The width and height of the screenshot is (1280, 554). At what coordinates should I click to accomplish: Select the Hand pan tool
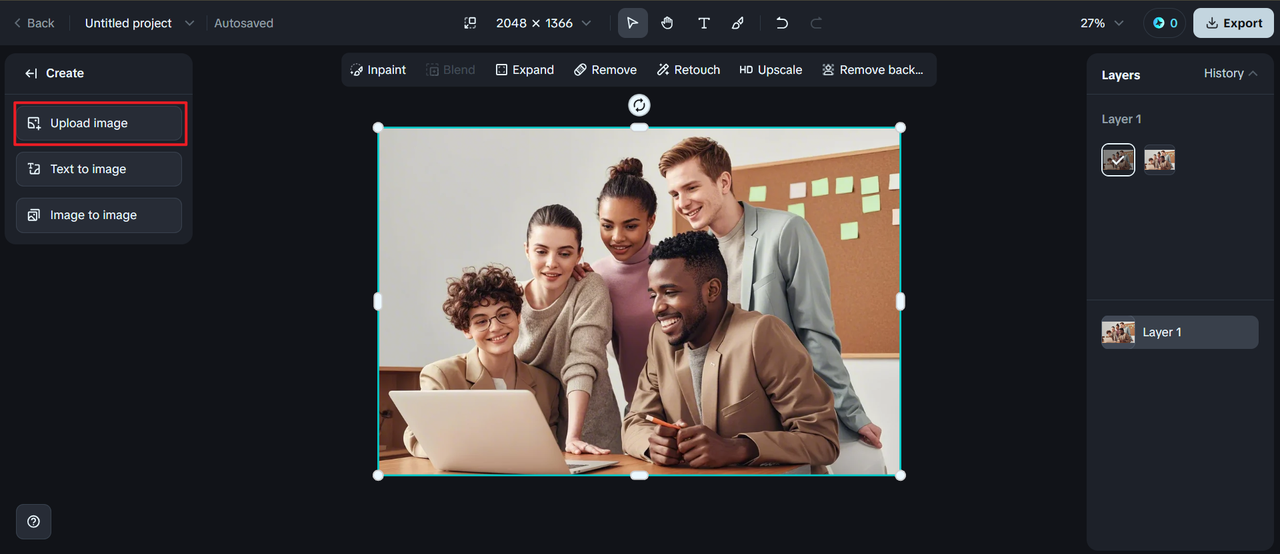[x=667, y=23]
